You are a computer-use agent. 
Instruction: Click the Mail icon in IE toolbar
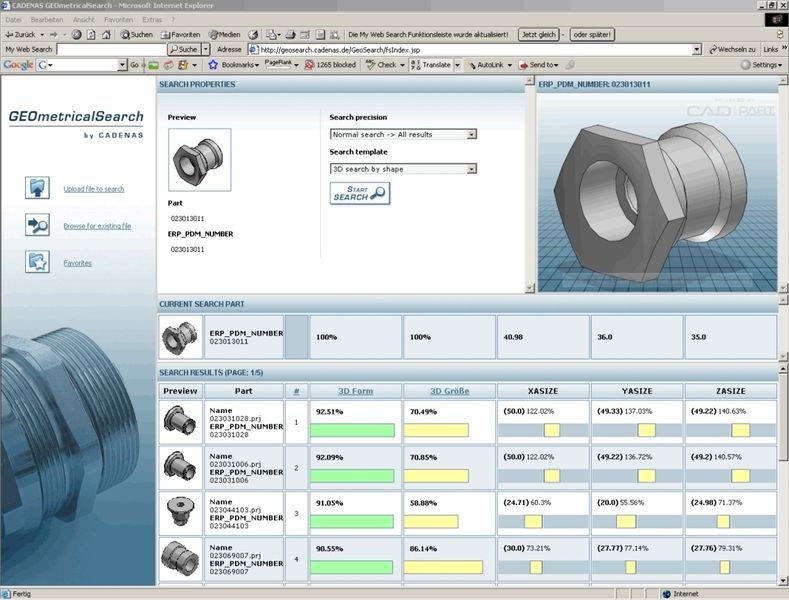[x=272, y=35]
